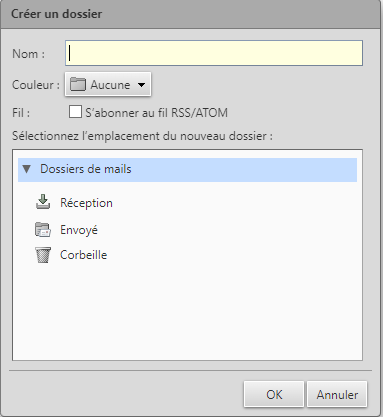Click the Aucune text in the color selector
The width and height of the screenshot is (383, 417).
click(x=110, y=85)
